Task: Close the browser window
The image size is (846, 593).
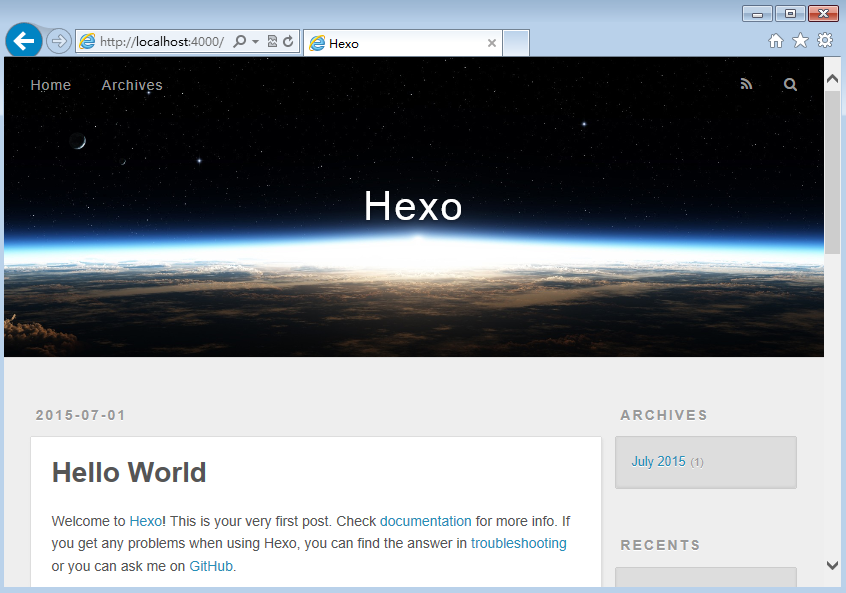Action: [823, 13]
